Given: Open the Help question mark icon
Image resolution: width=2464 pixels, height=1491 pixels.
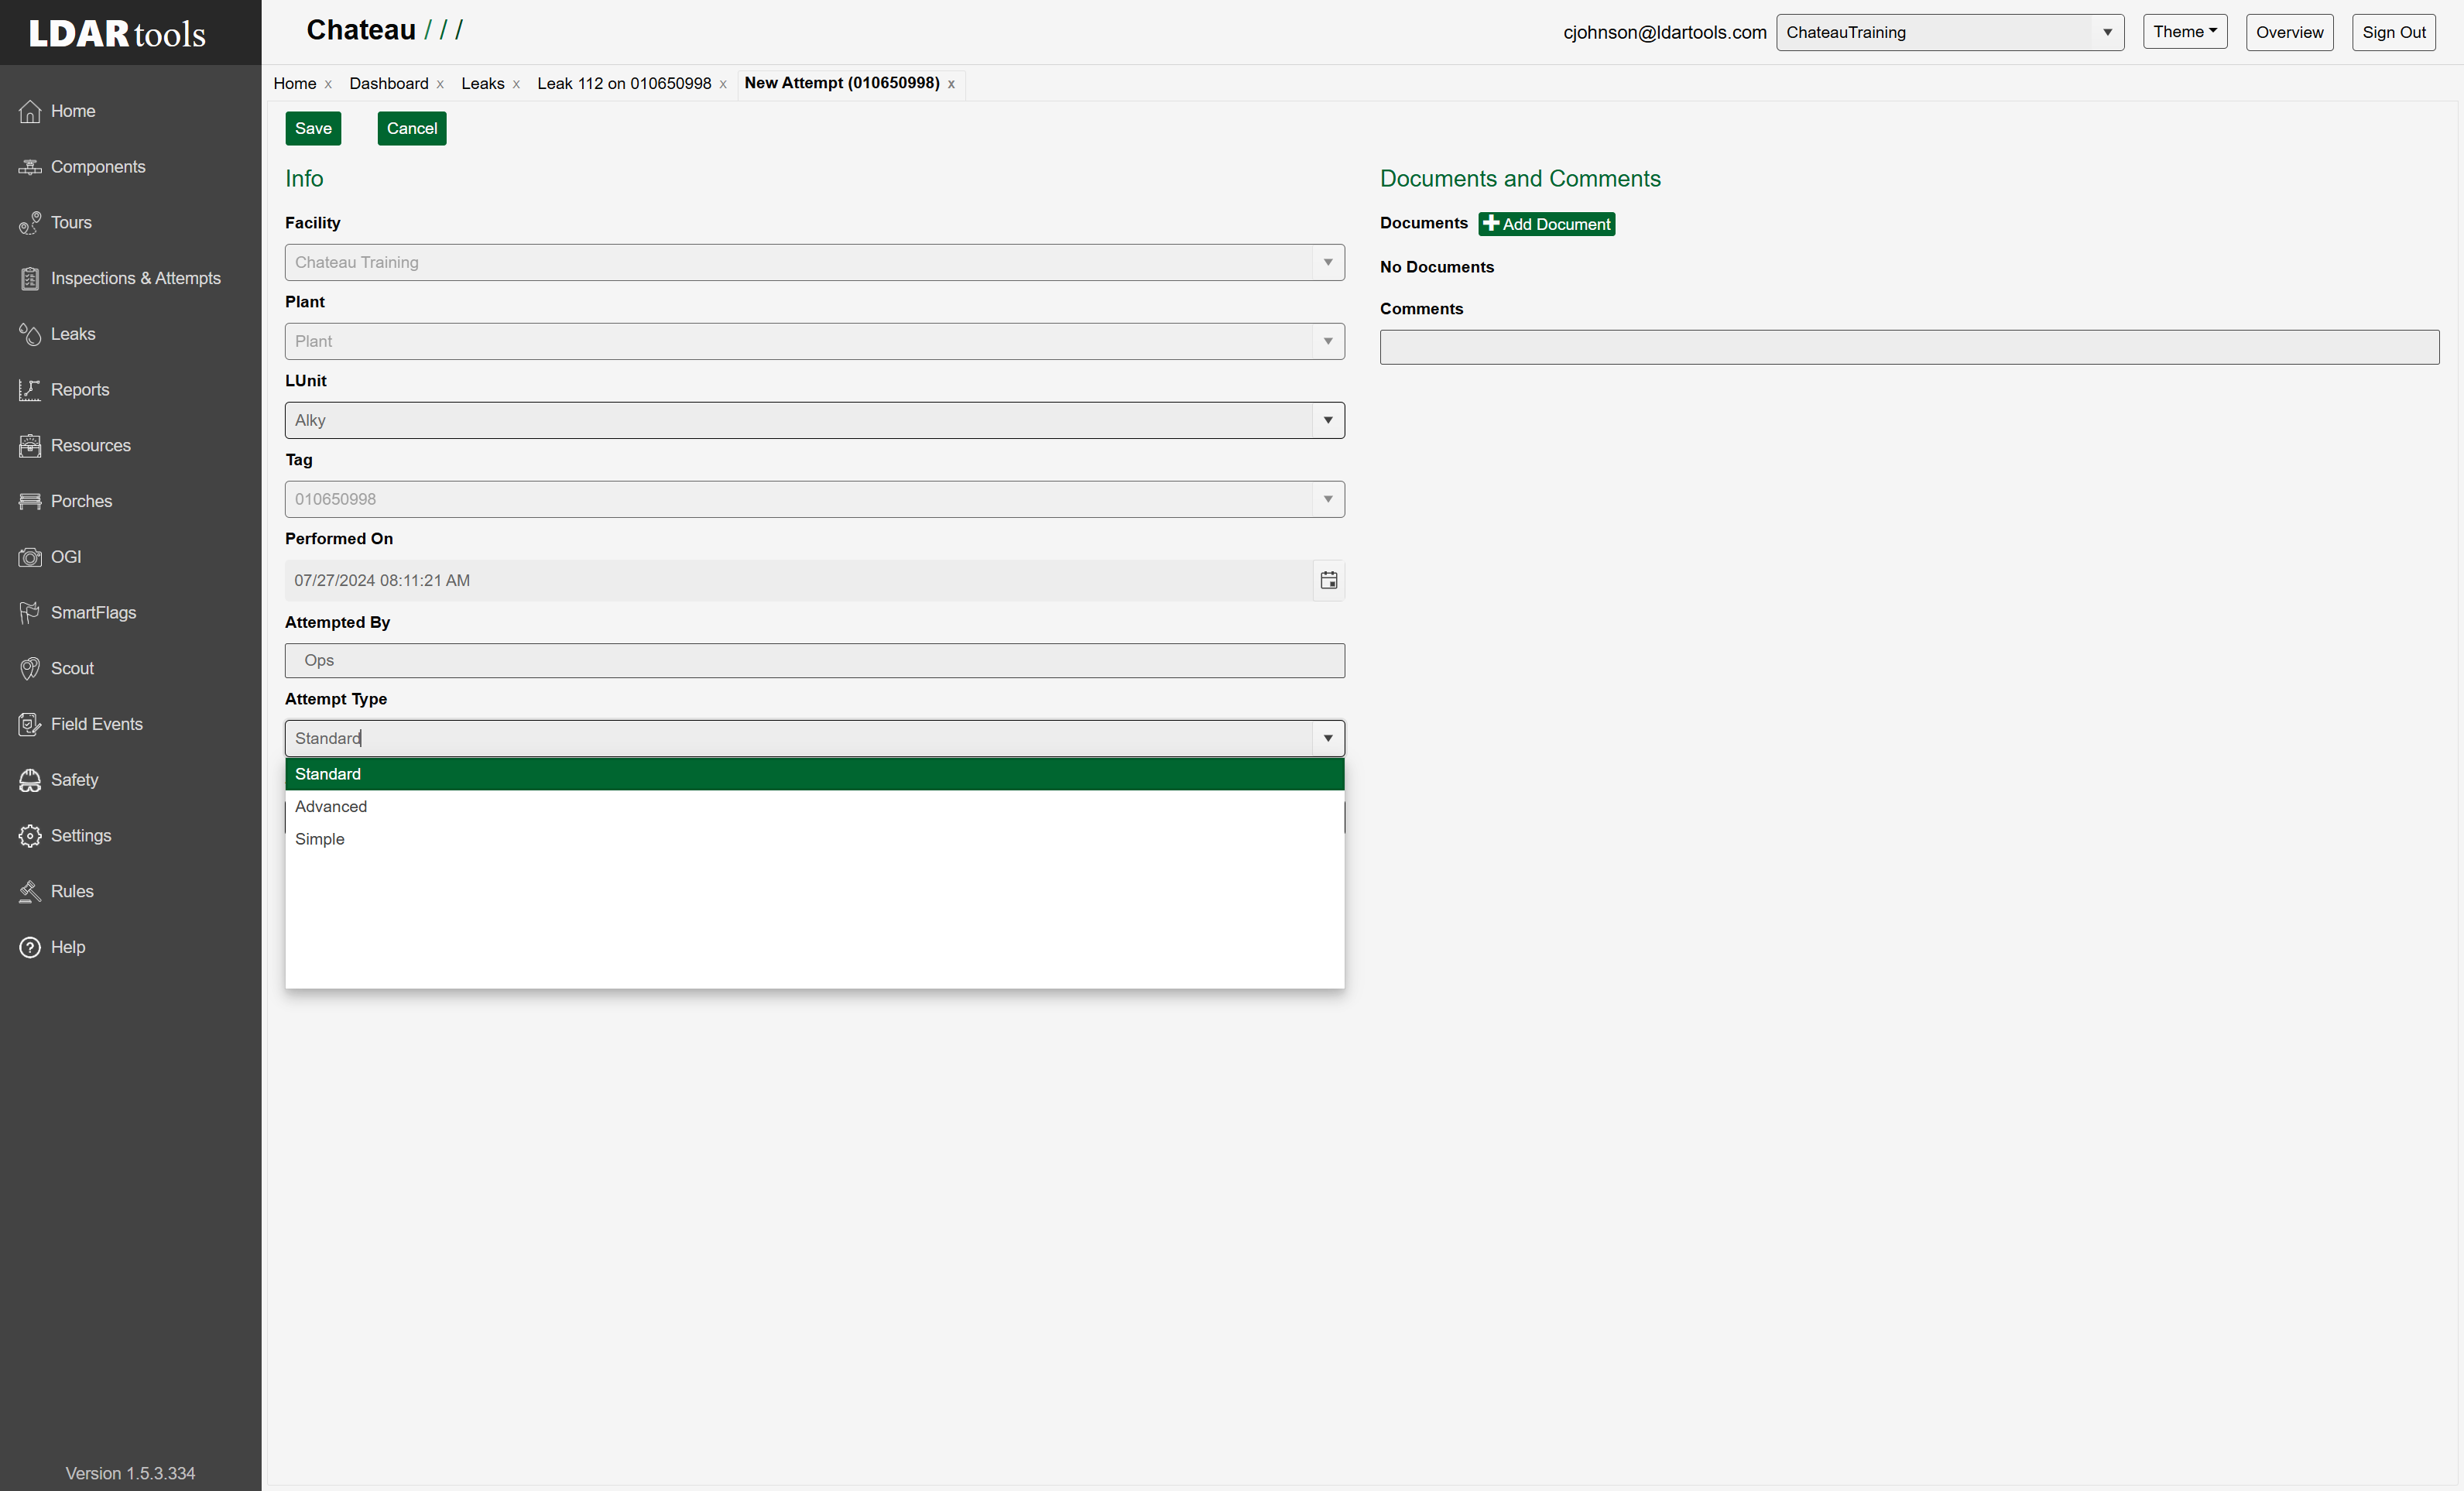Looking at the screenshot, I should tap(30, 948).
